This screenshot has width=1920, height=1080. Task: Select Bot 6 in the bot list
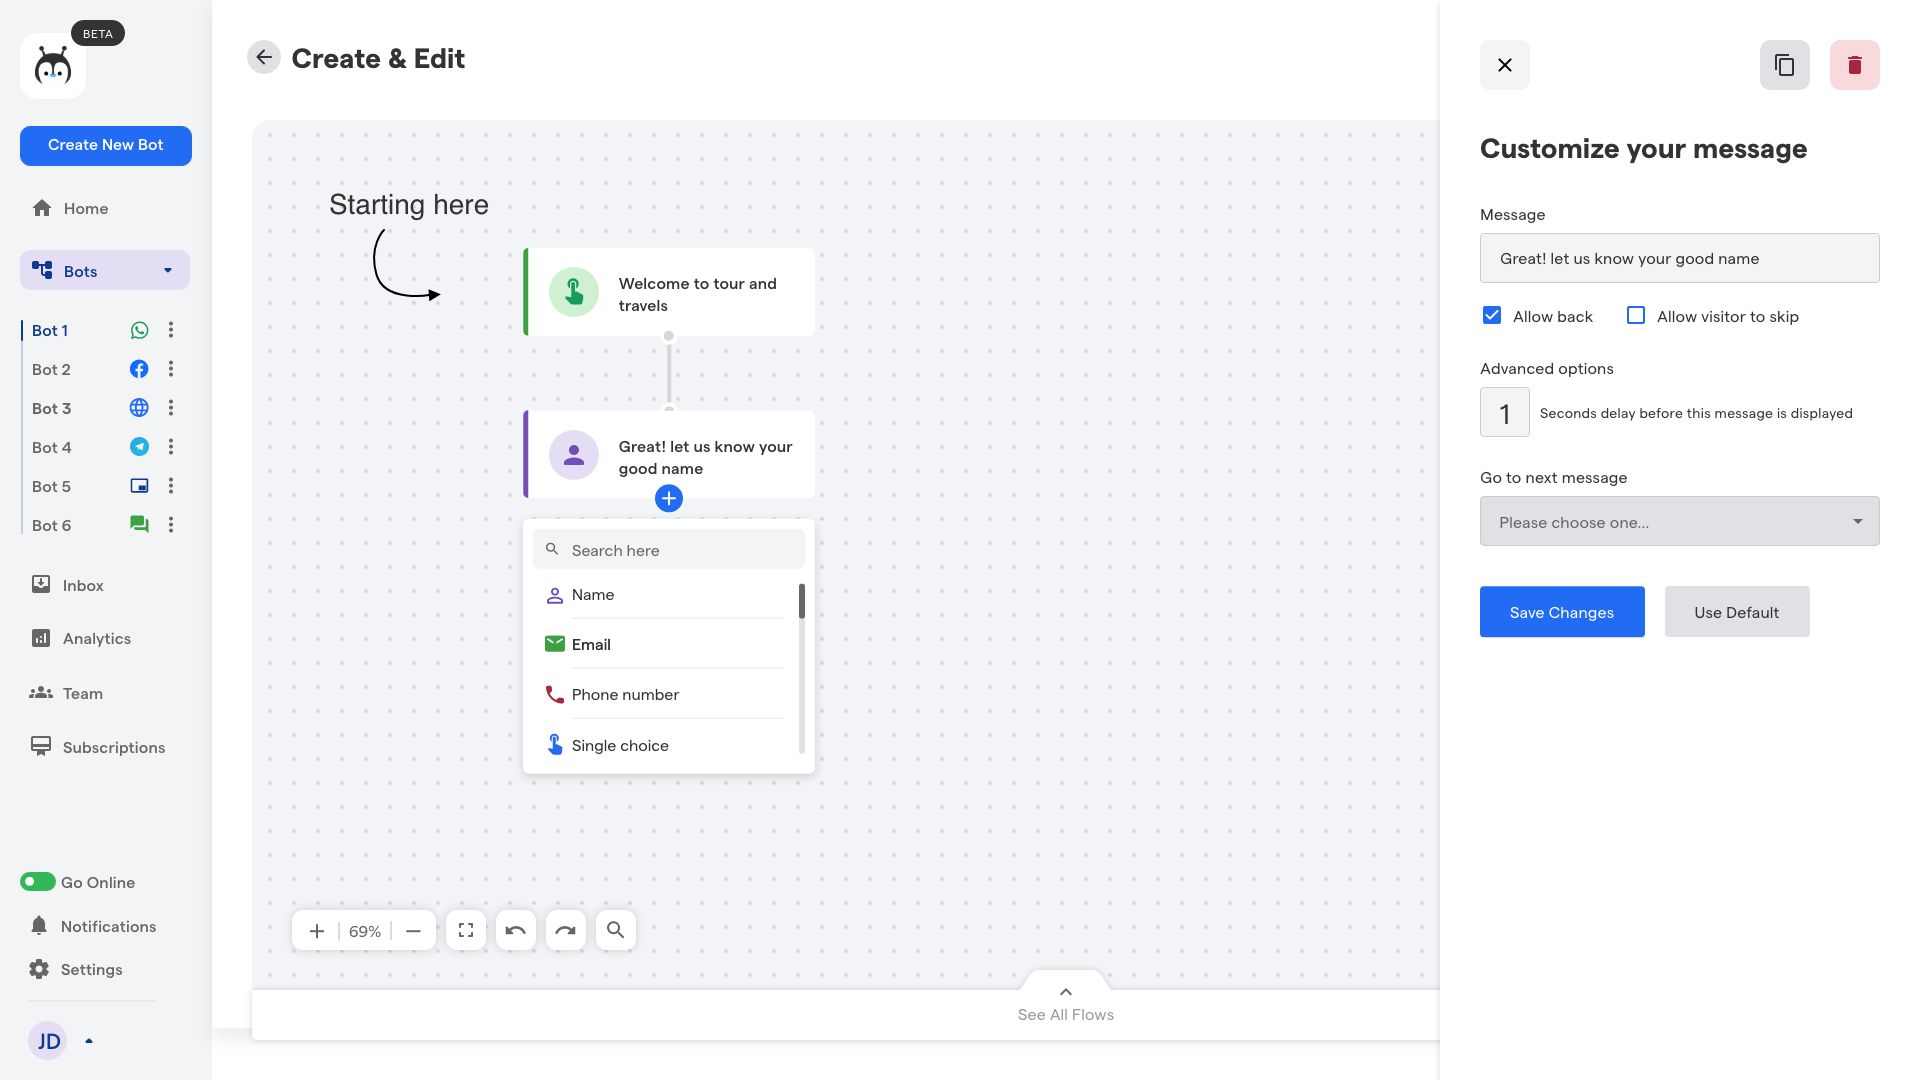[x=51, y=525]
